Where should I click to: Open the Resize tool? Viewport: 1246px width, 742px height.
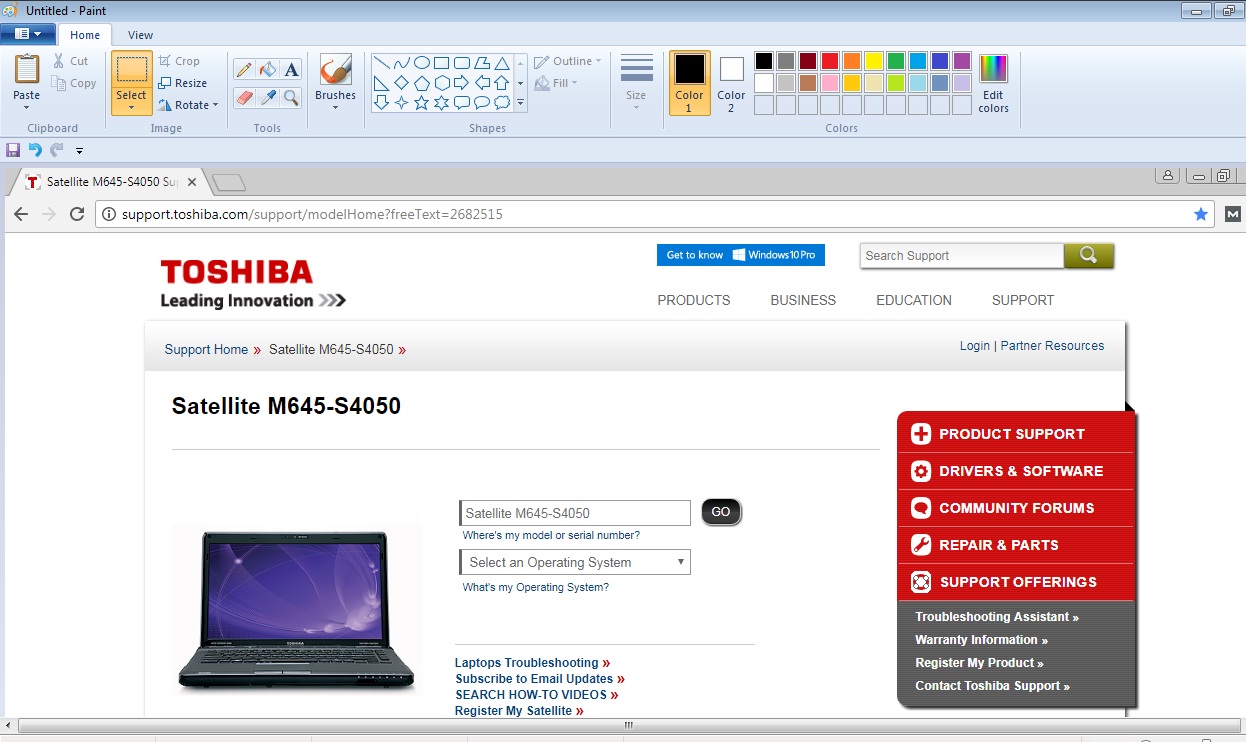[182, 83]
